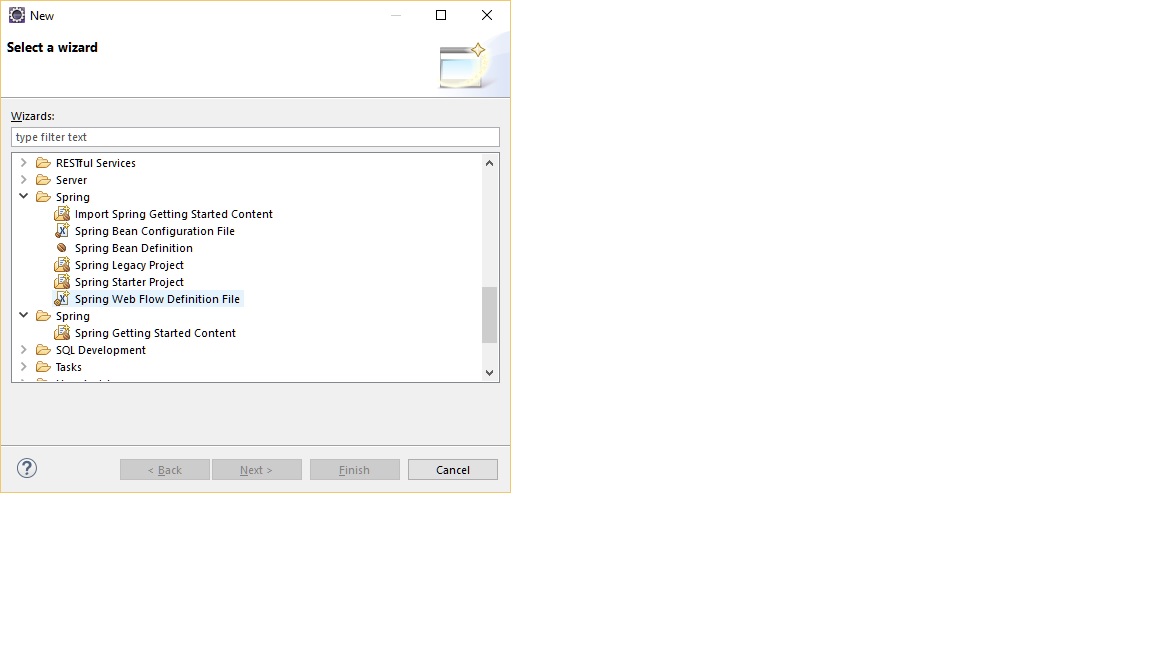
Task: Select Import Spring Getting Started Content
Action: coord(173,214)
